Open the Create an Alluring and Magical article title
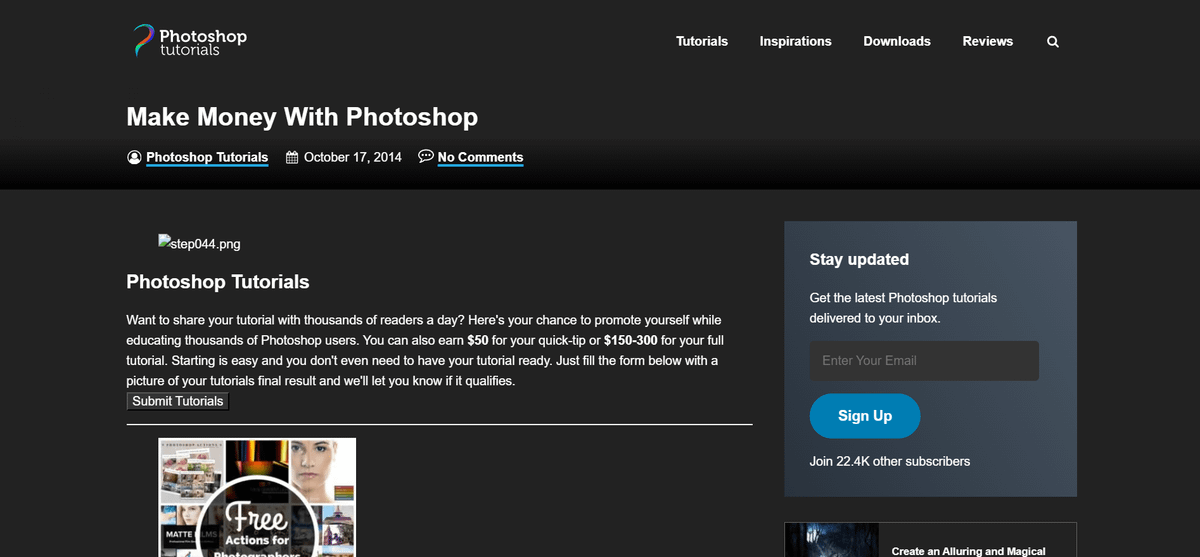The height and width of the screenshot is (557, 1200). [967, 550]
